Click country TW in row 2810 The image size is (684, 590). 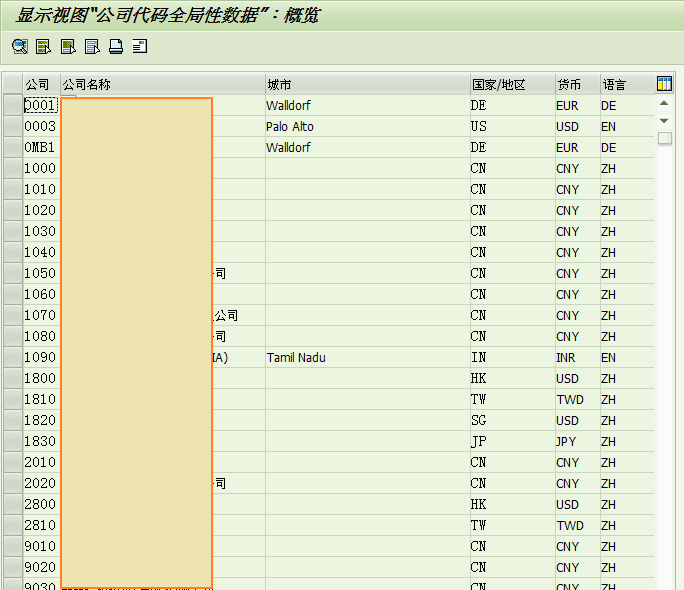point(479,525)
